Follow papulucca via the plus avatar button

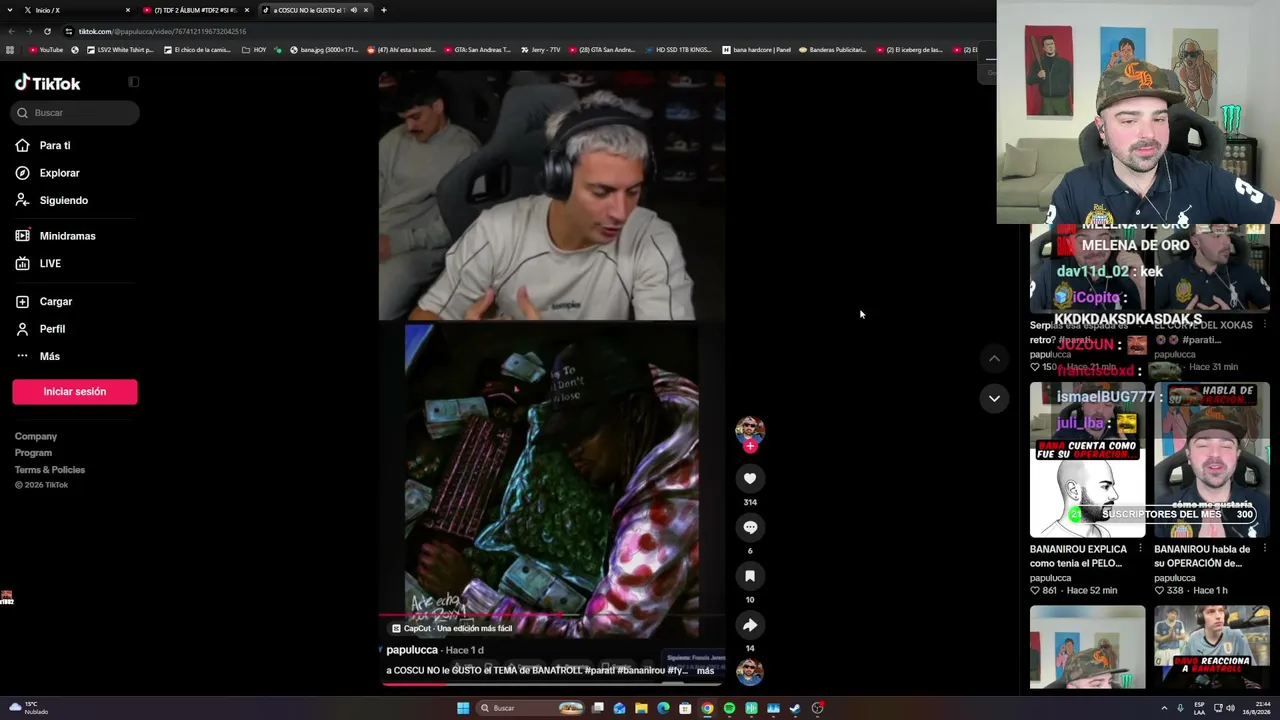(x=750, y=446)
